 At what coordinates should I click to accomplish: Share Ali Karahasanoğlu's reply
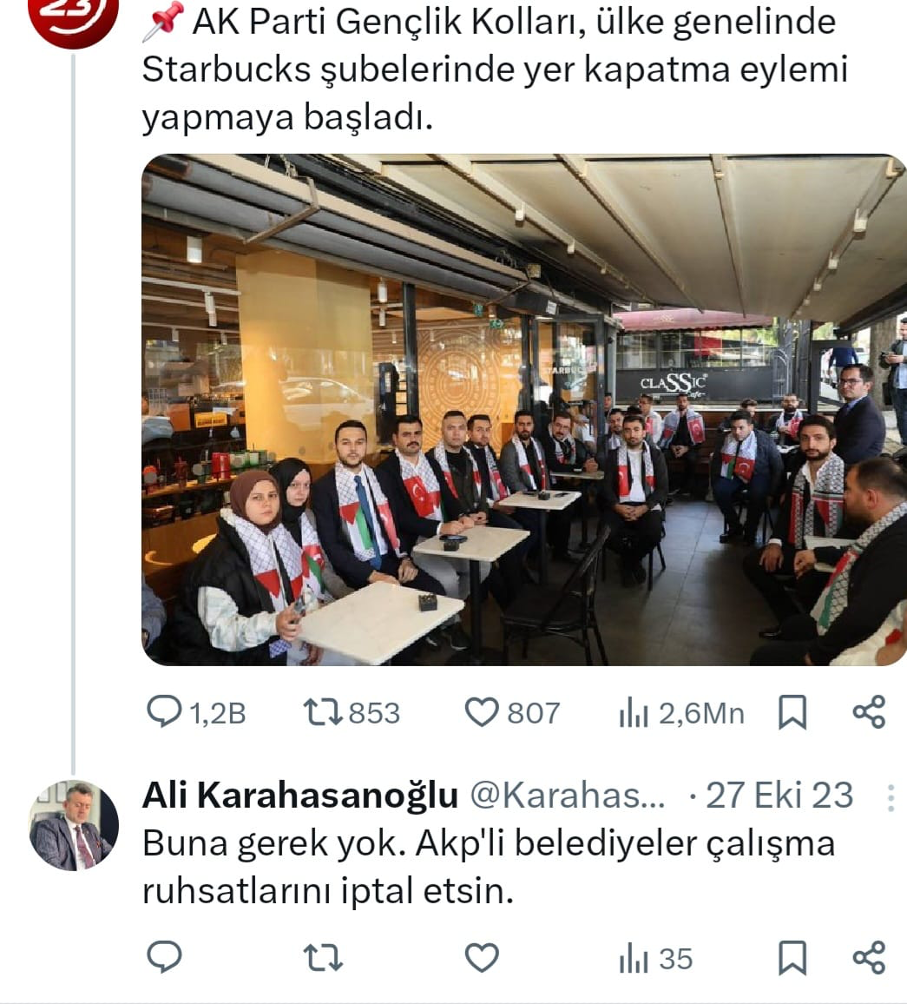click(869, 957)
